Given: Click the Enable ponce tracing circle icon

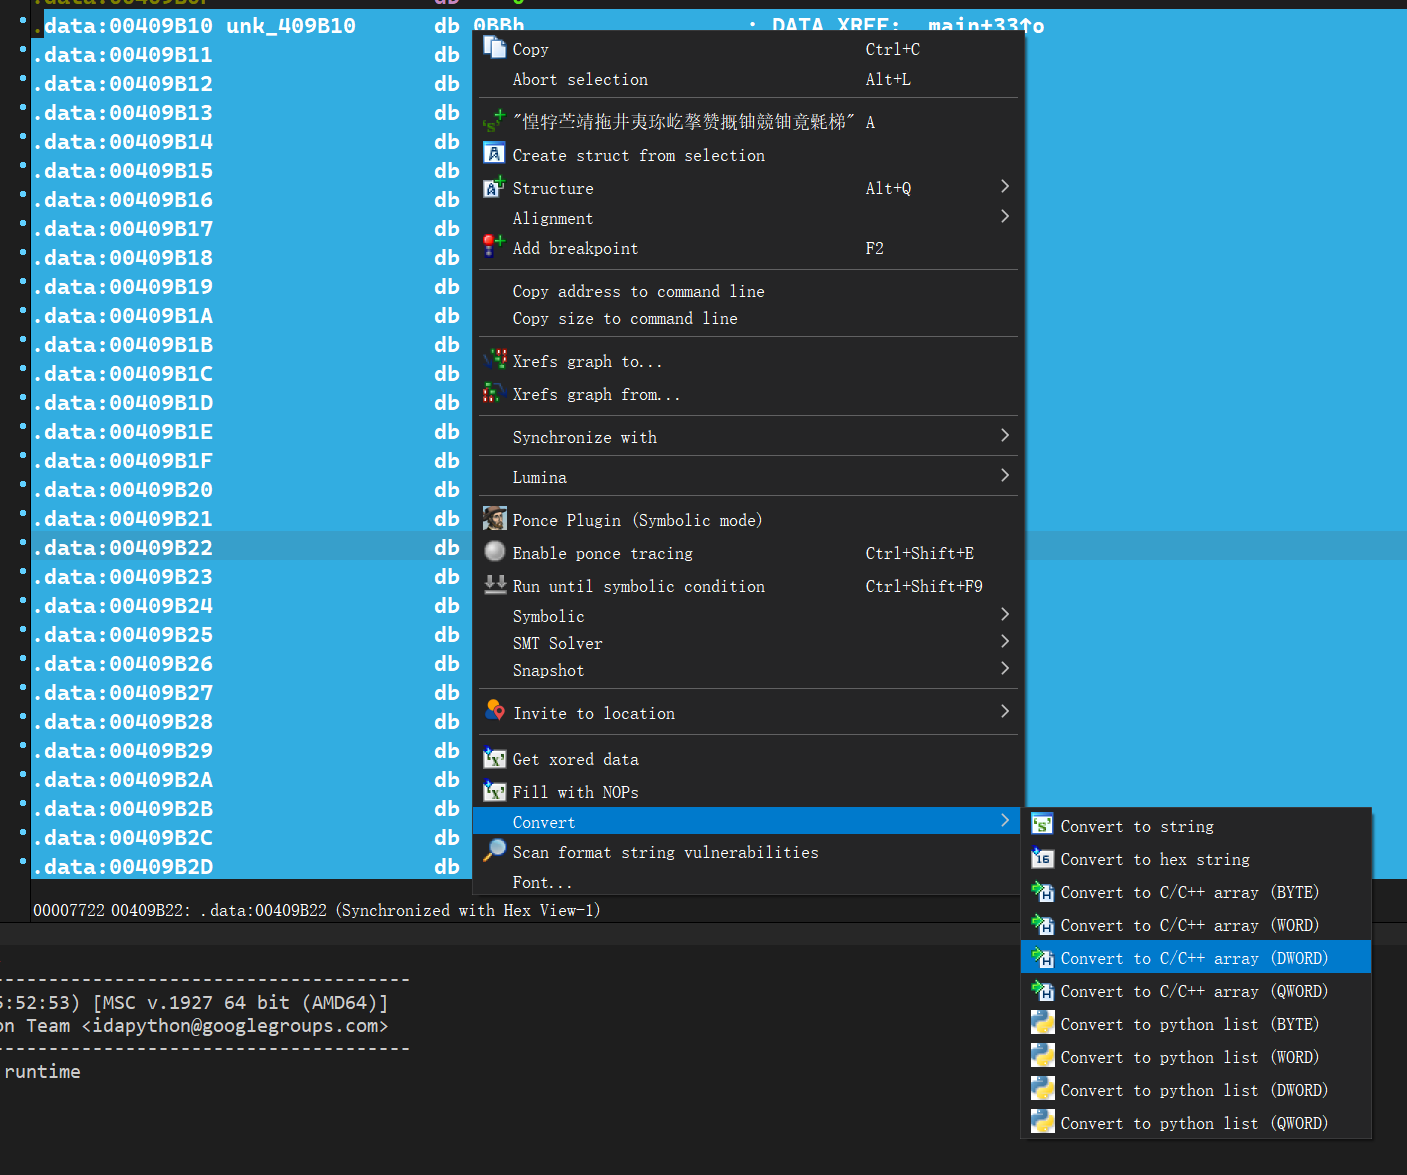Looking at the screenshot, I should click(x=494, y=552).
